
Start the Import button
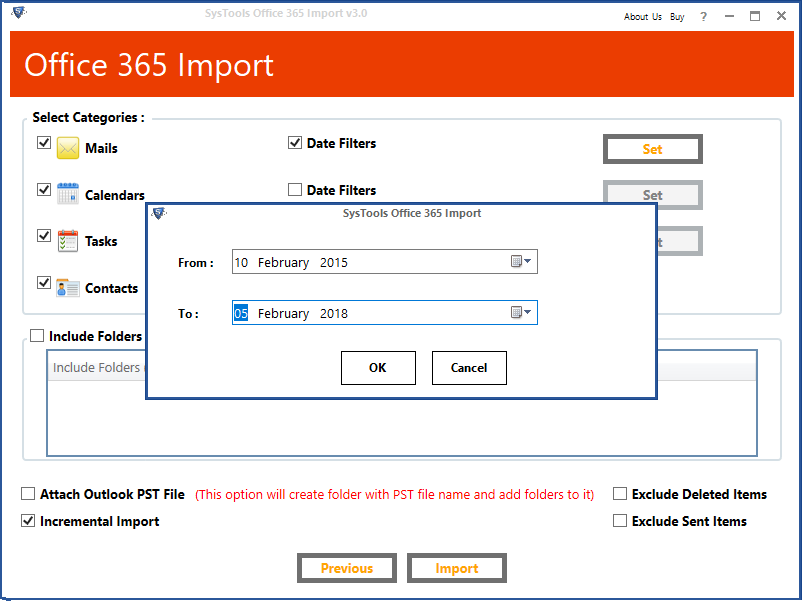pos(456,568)
